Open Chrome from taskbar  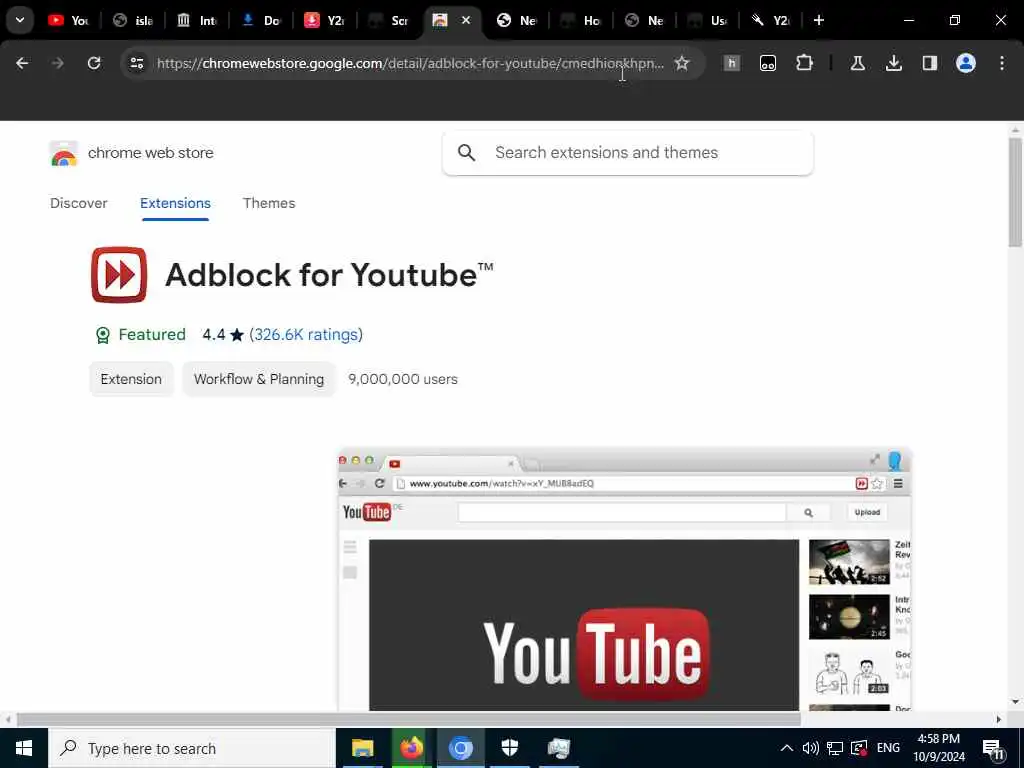point(460,748)
